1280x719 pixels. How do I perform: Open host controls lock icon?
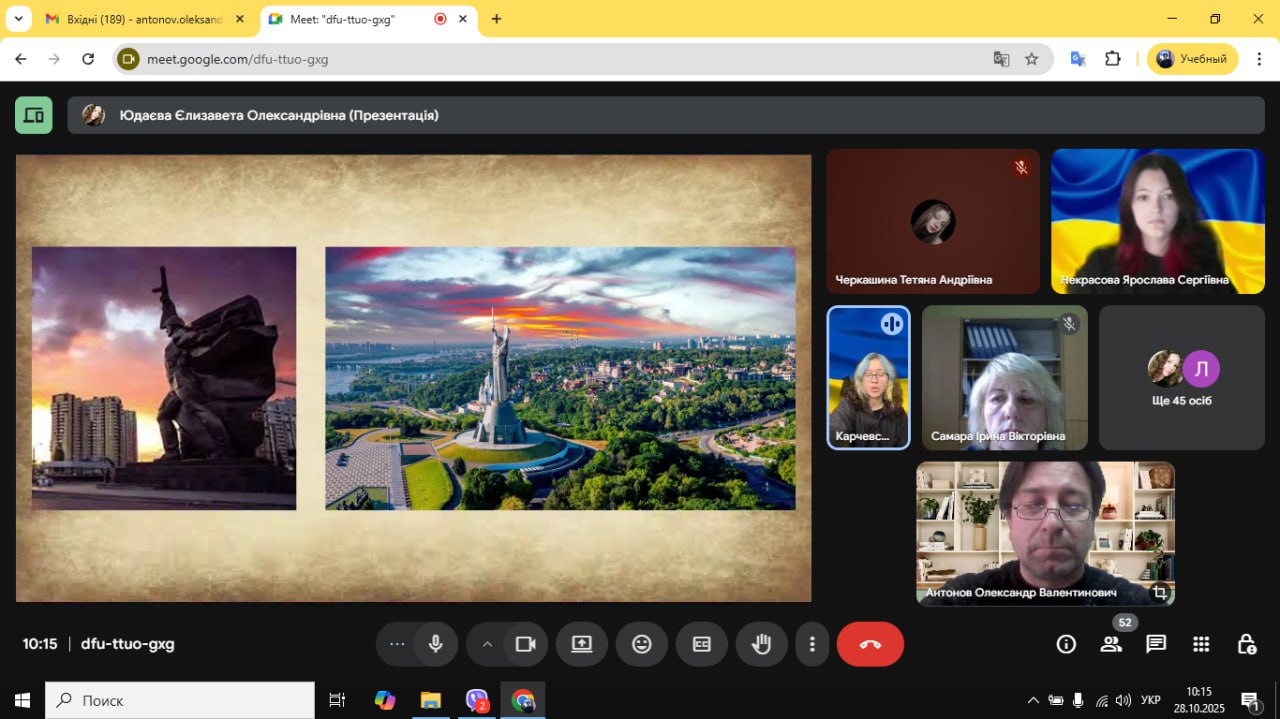[x=1246, y=644]
